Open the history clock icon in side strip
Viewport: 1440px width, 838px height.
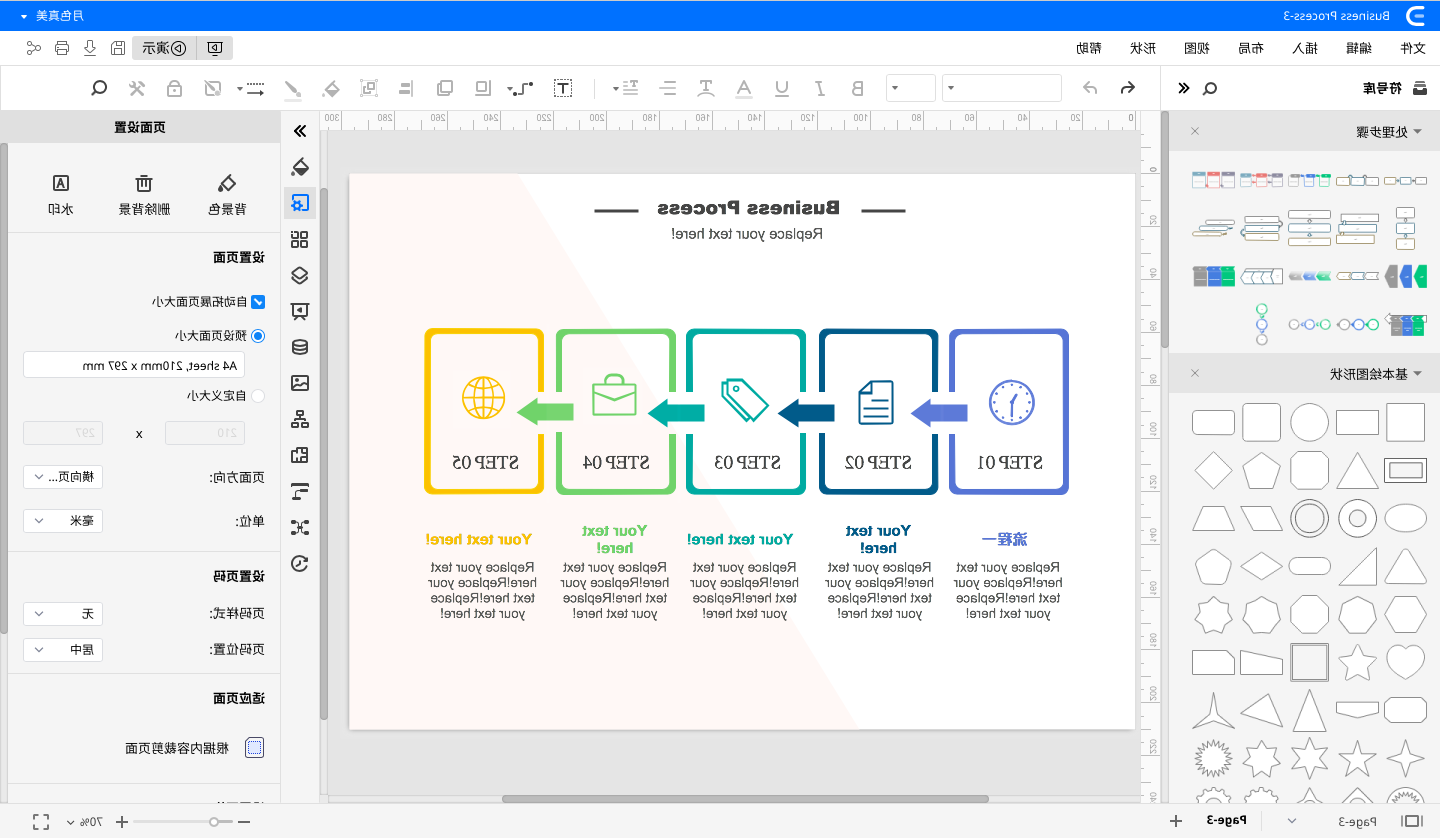tap(300, 563)
